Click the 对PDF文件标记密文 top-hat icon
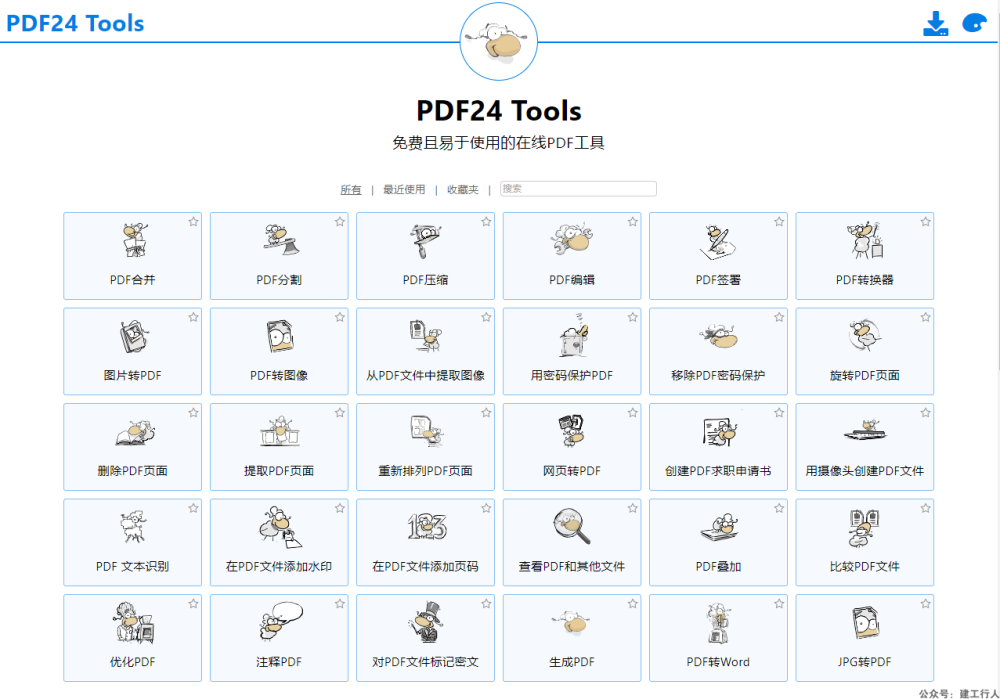1000x699 pixels. (x=427, y=622)
